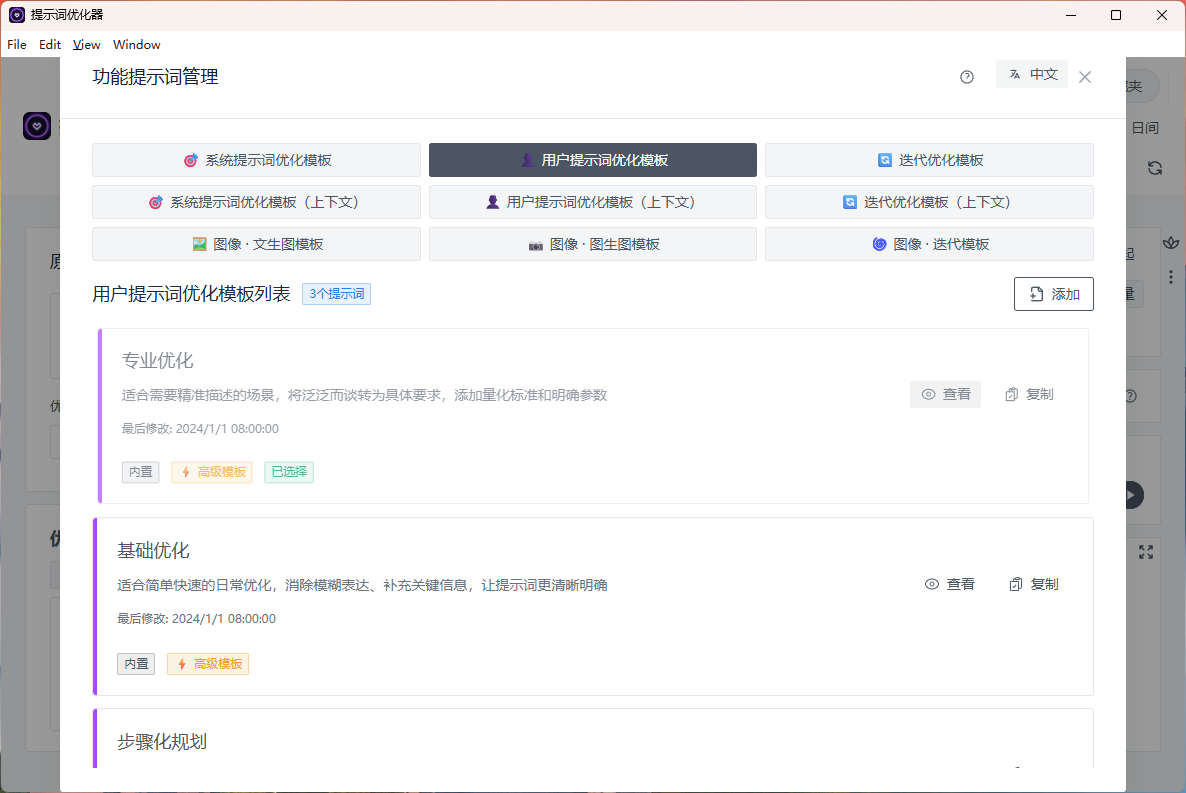
Task: Click the 功能提示词管理 dialog title
Action: [155, 76]
